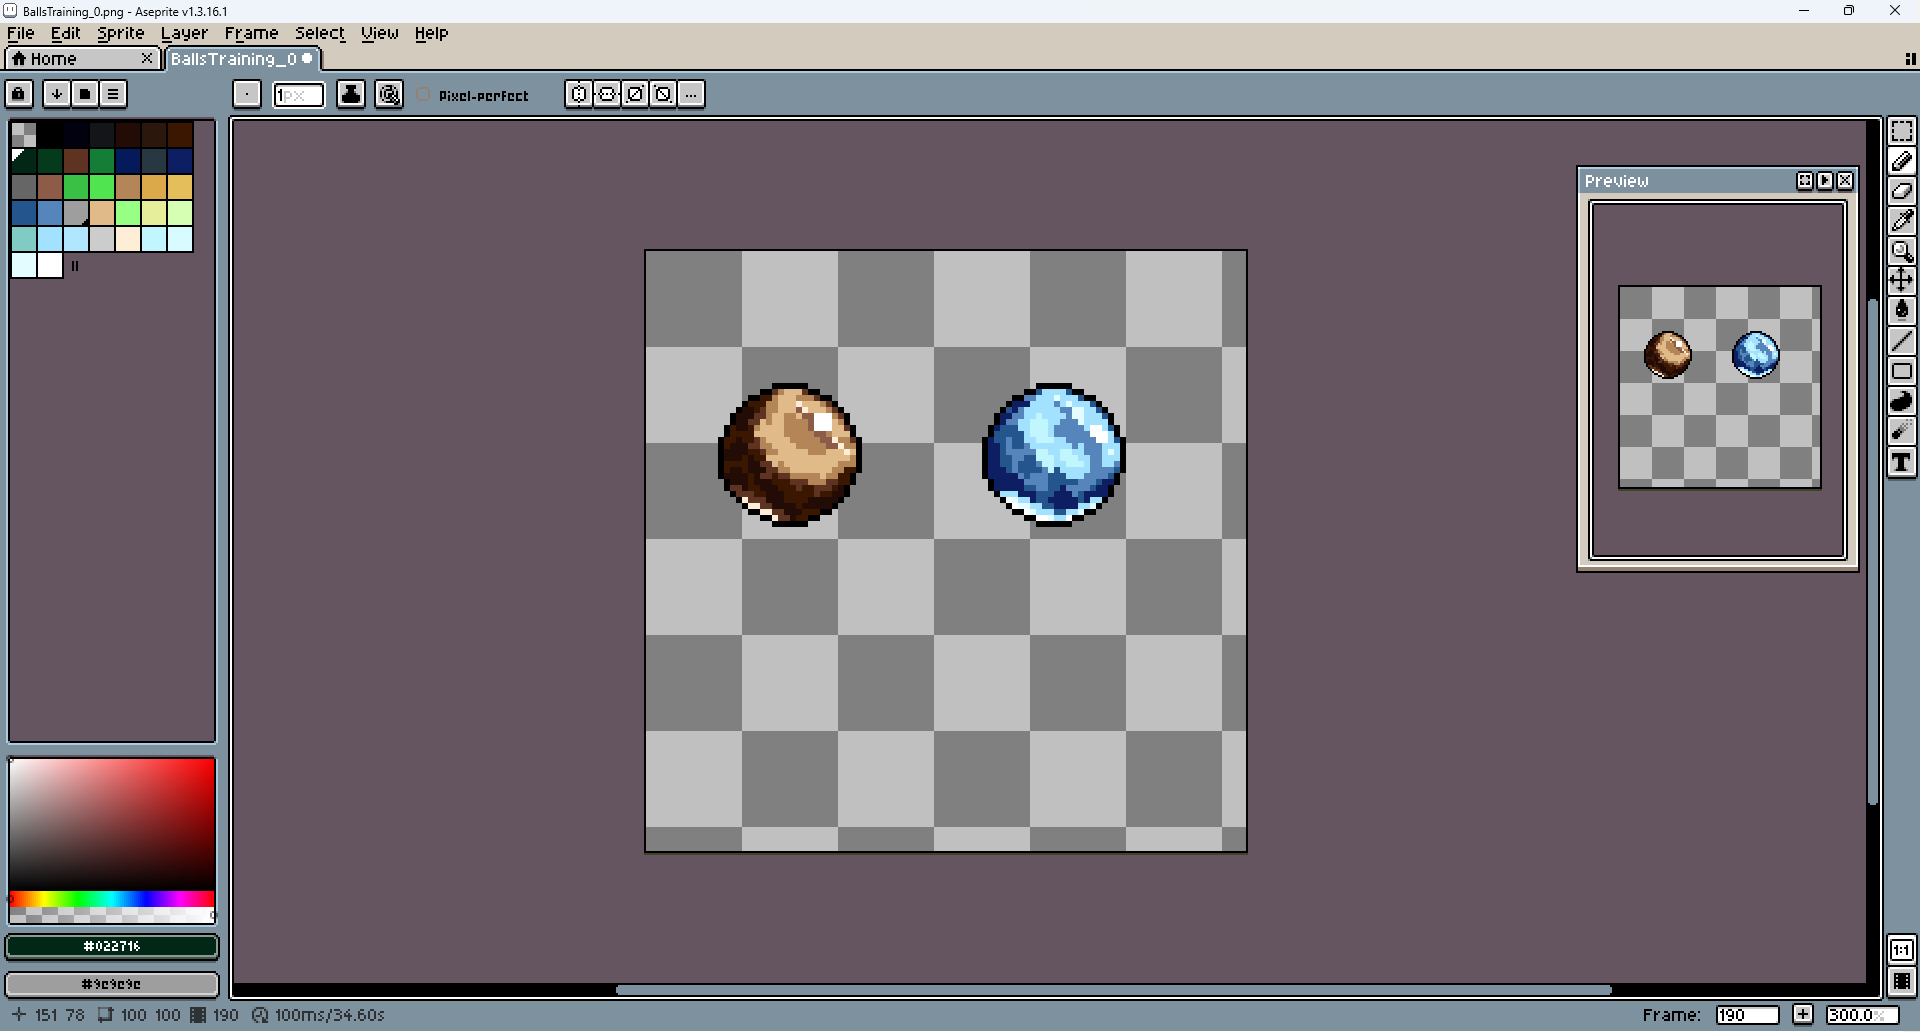Image resolution: width=1920 pixels, height=1032 pixels.
Task: Open the ink type dropdown
Action: (x=350, y=94)
